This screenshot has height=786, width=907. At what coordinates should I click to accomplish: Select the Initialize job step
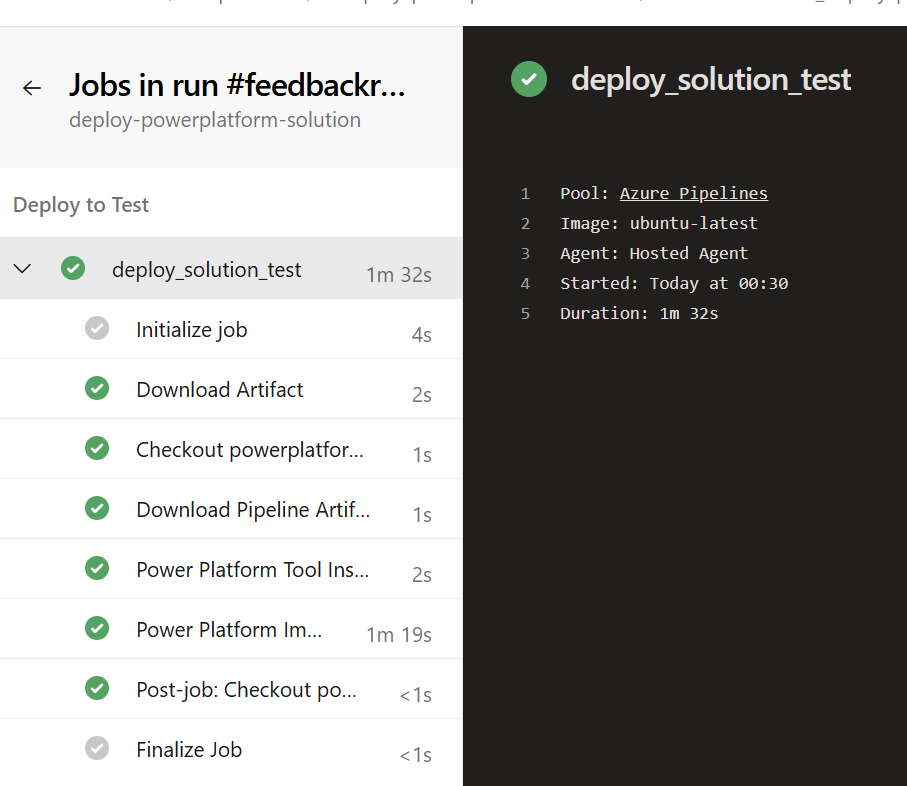click(192, 330)
